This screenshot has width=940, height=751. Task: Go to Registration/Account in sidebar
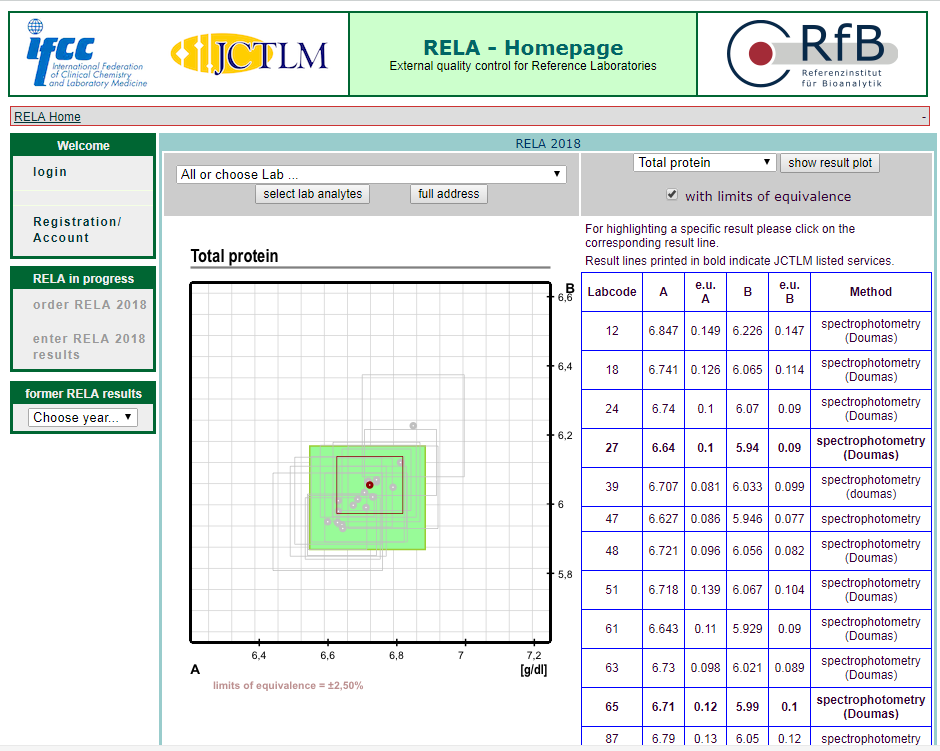(76, 230)
